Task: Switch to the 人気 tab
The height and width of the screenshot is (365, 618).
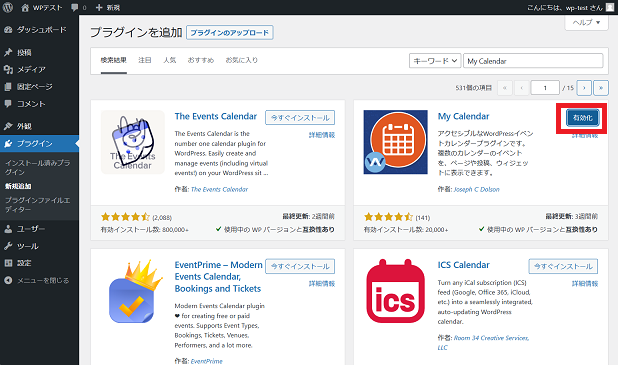Action: (x=169, y=60)
